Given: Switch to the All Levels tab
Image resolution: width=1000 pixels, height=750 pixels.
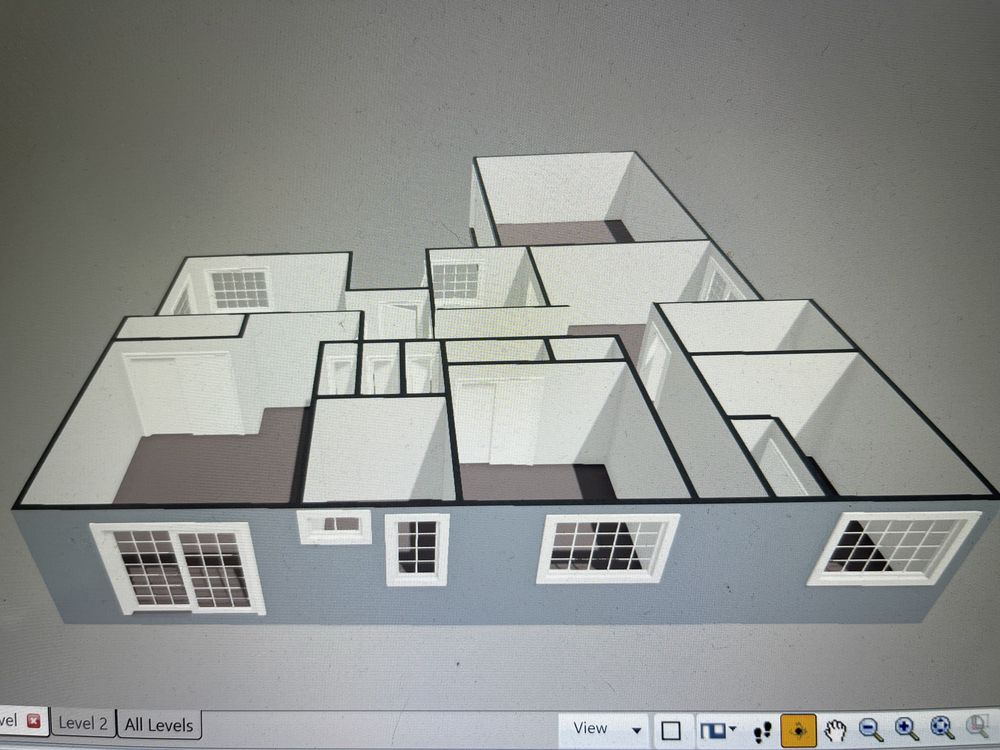Looking at the screenshot, I should (x=160, y=724).
